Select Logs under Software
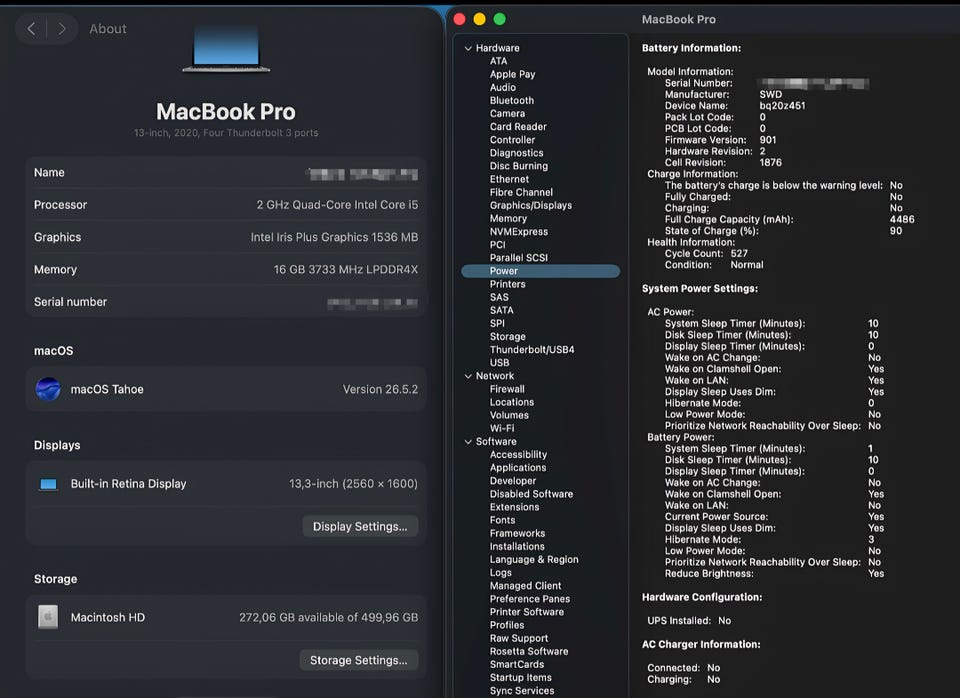Screen dimensions: 960x698 coord(500,573)
